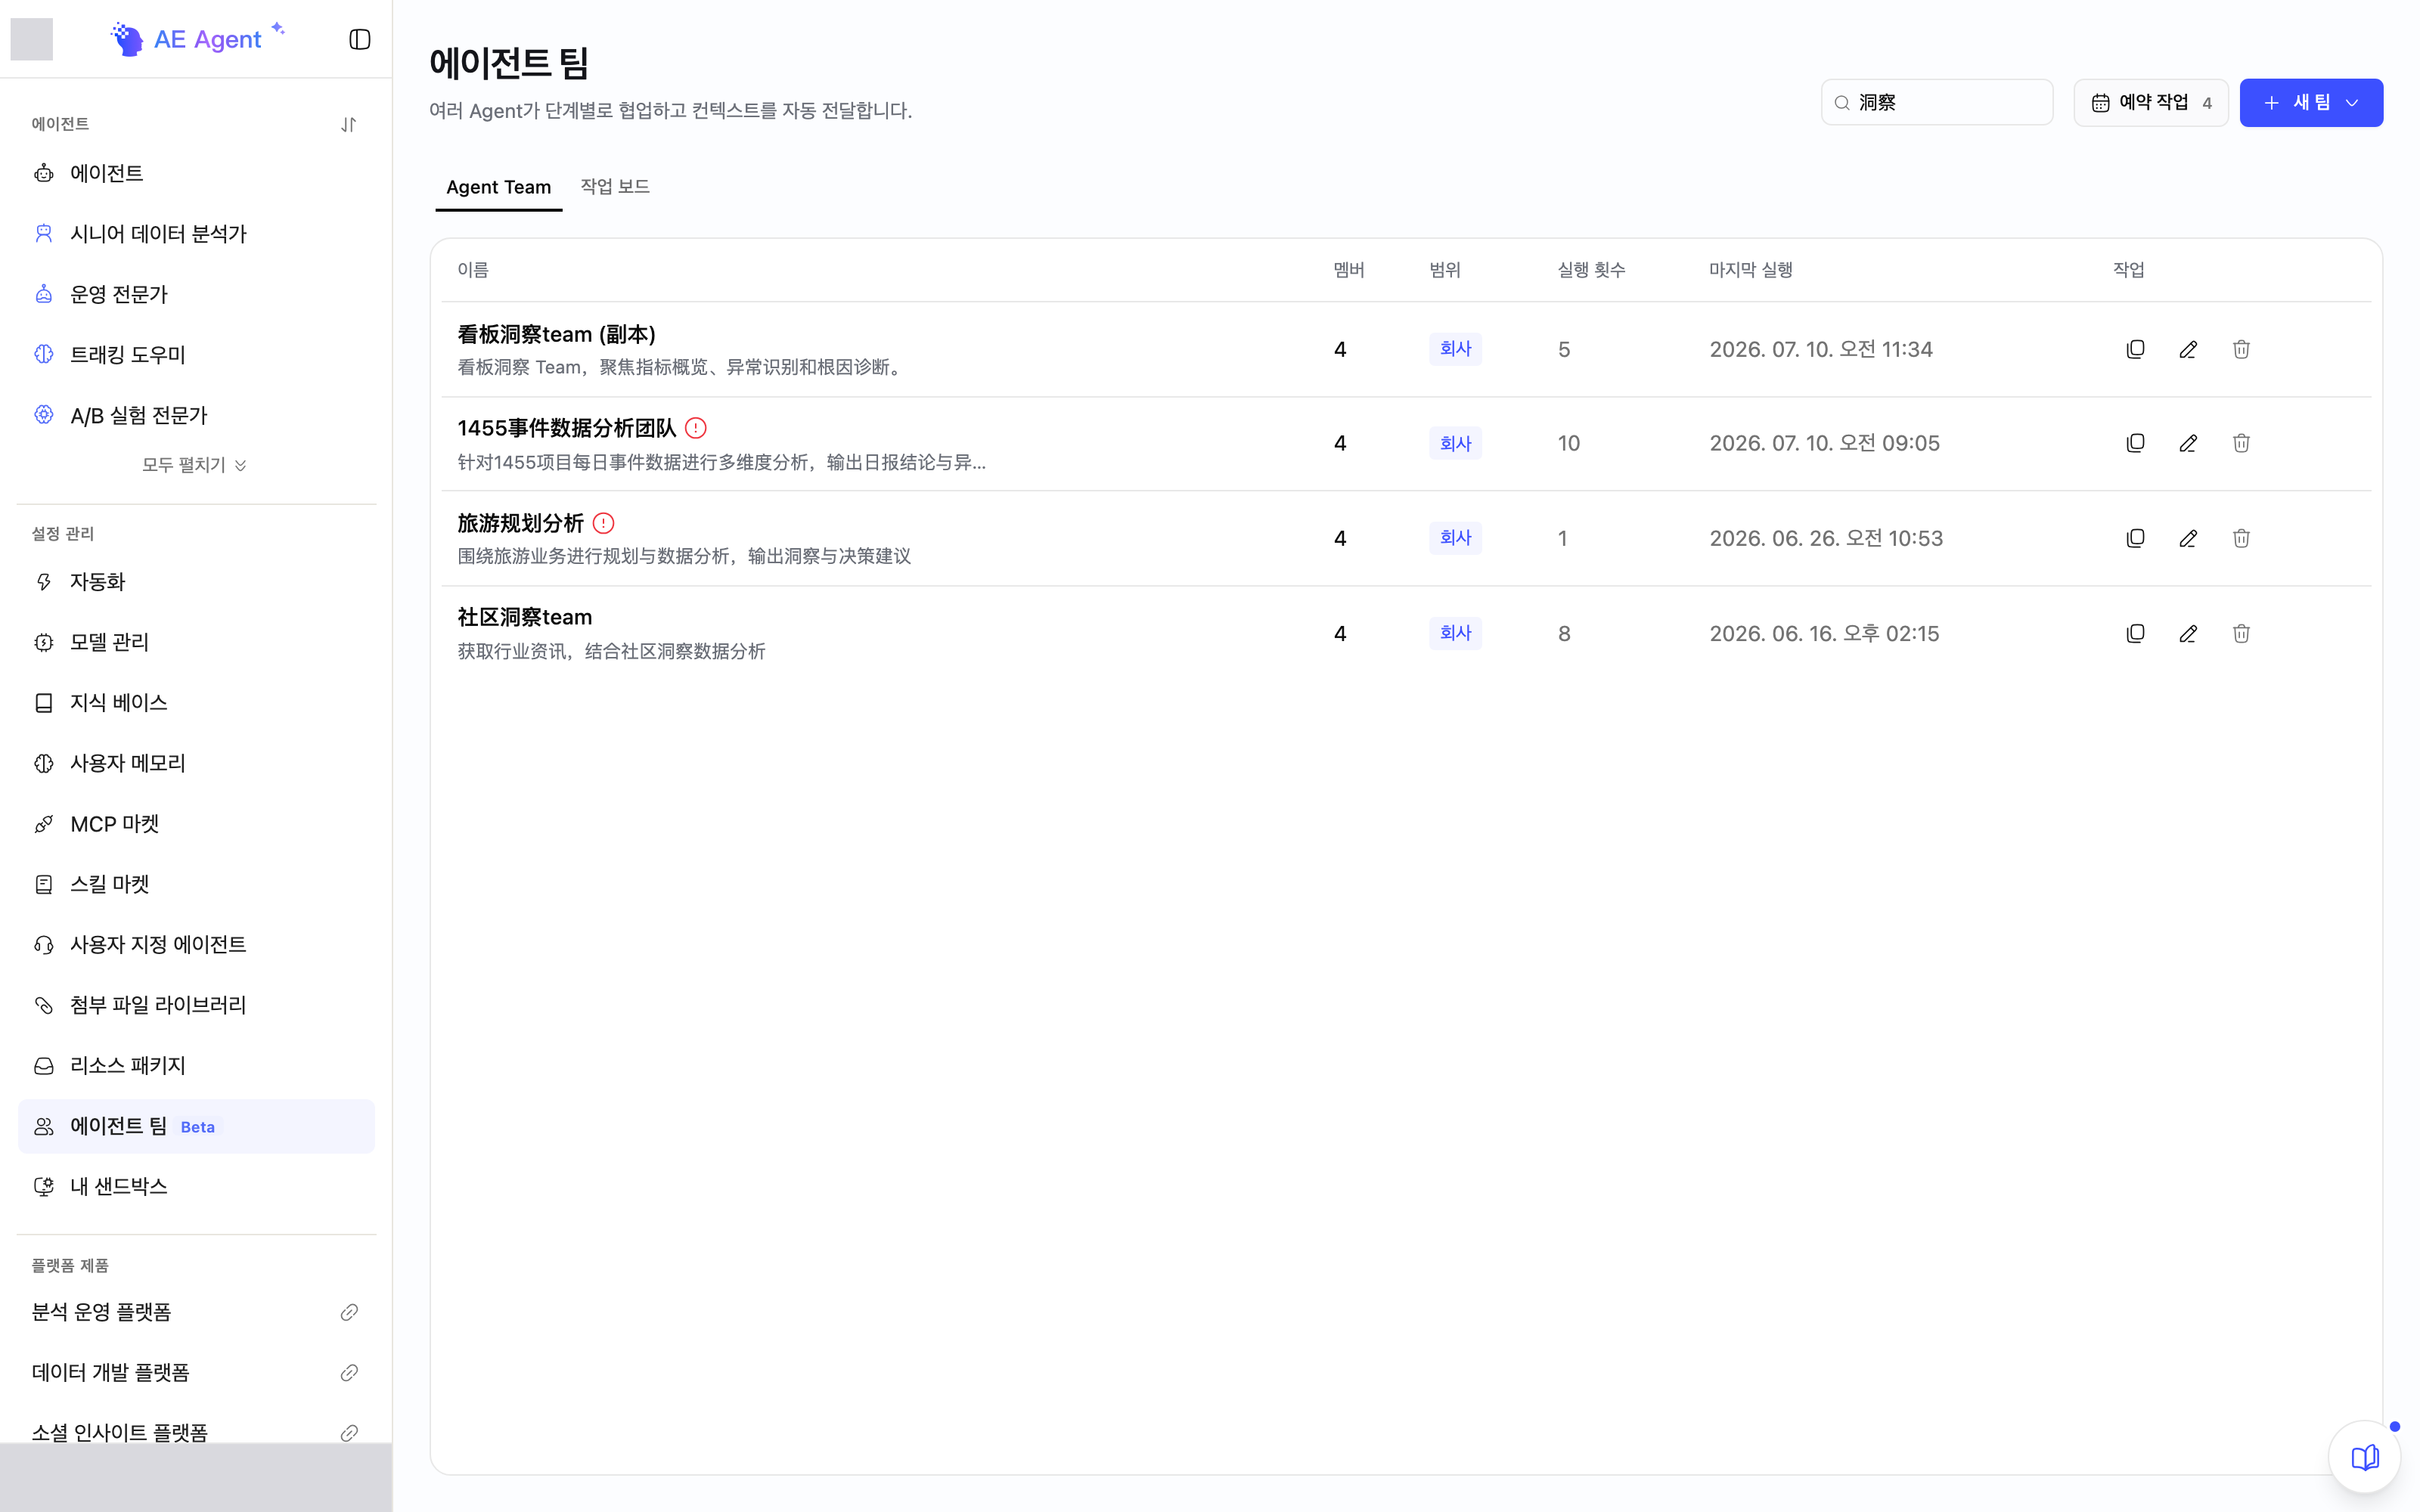Screen dimensions: 2420x1512
Task: Open link icon for 데이터 개발 플랫폼
Action: tap(349, 1372)
